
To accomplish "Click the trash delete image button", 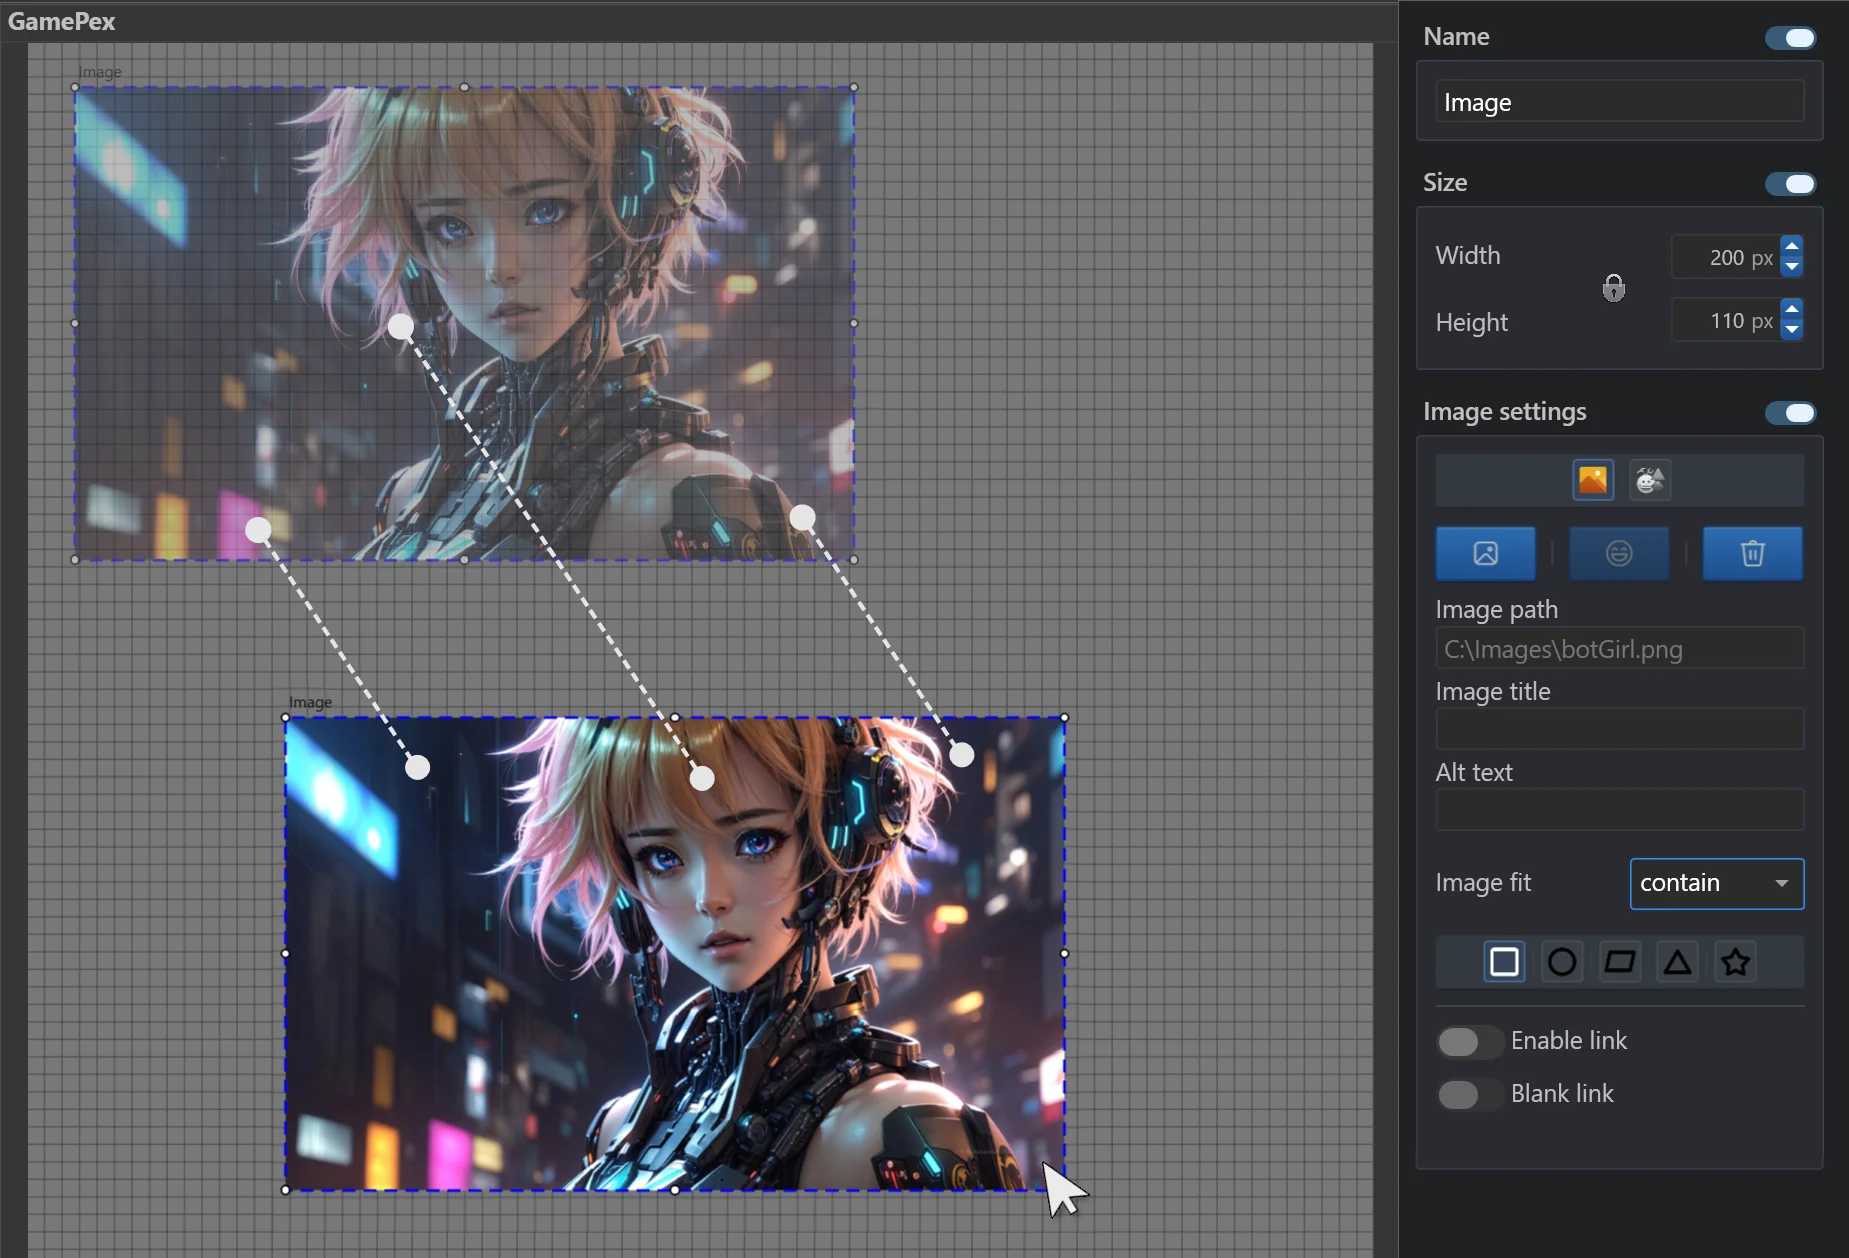I will 1753,553.
